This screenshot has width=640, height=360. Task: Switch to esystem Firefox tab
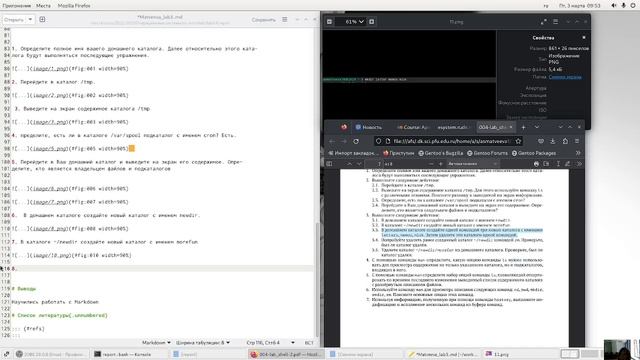click(453, 127)
